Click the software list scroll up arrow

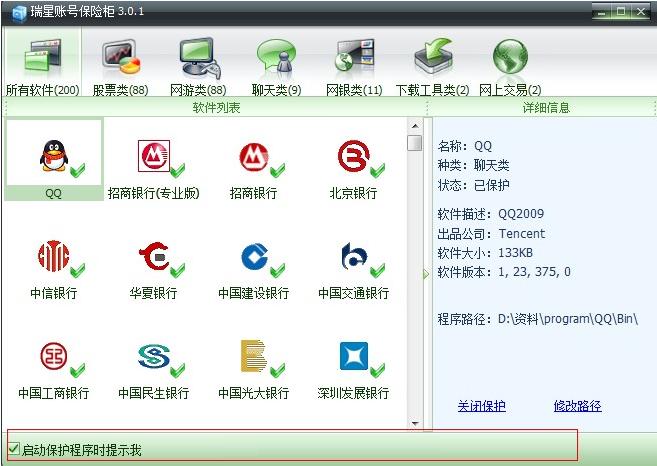[415, 126]
